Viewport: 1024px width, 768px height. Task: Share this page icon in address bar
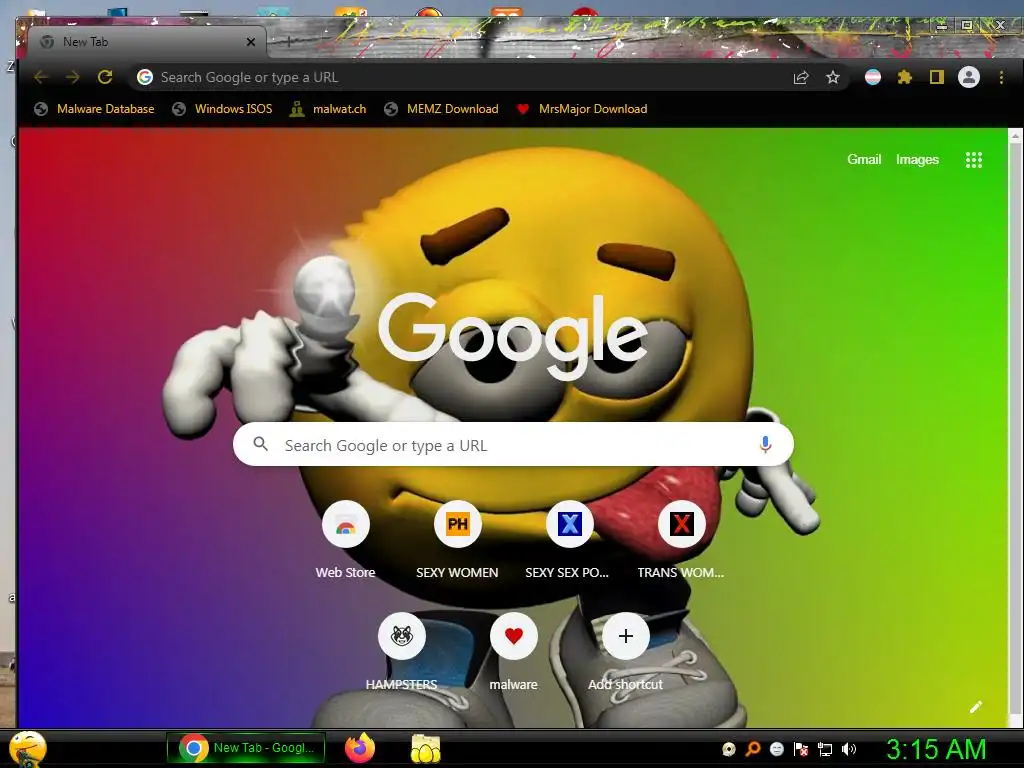[801, 78]
